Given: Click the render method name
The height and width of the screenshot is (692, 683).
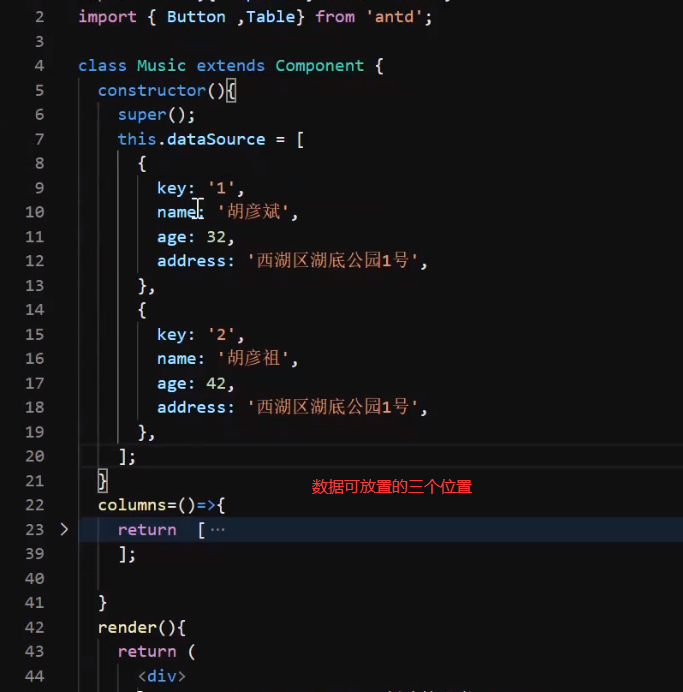Looking at the screenshot, I should click(127, 627).
